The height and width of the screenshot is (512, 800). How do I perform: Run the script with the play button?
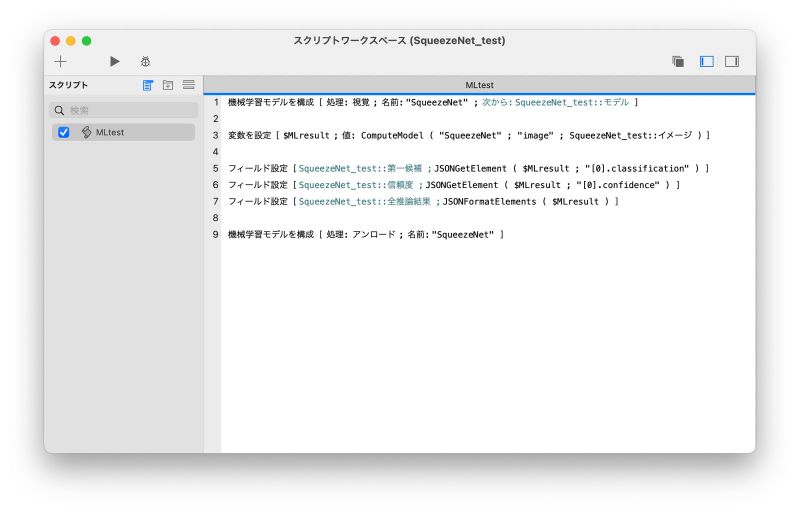[115, 61]
